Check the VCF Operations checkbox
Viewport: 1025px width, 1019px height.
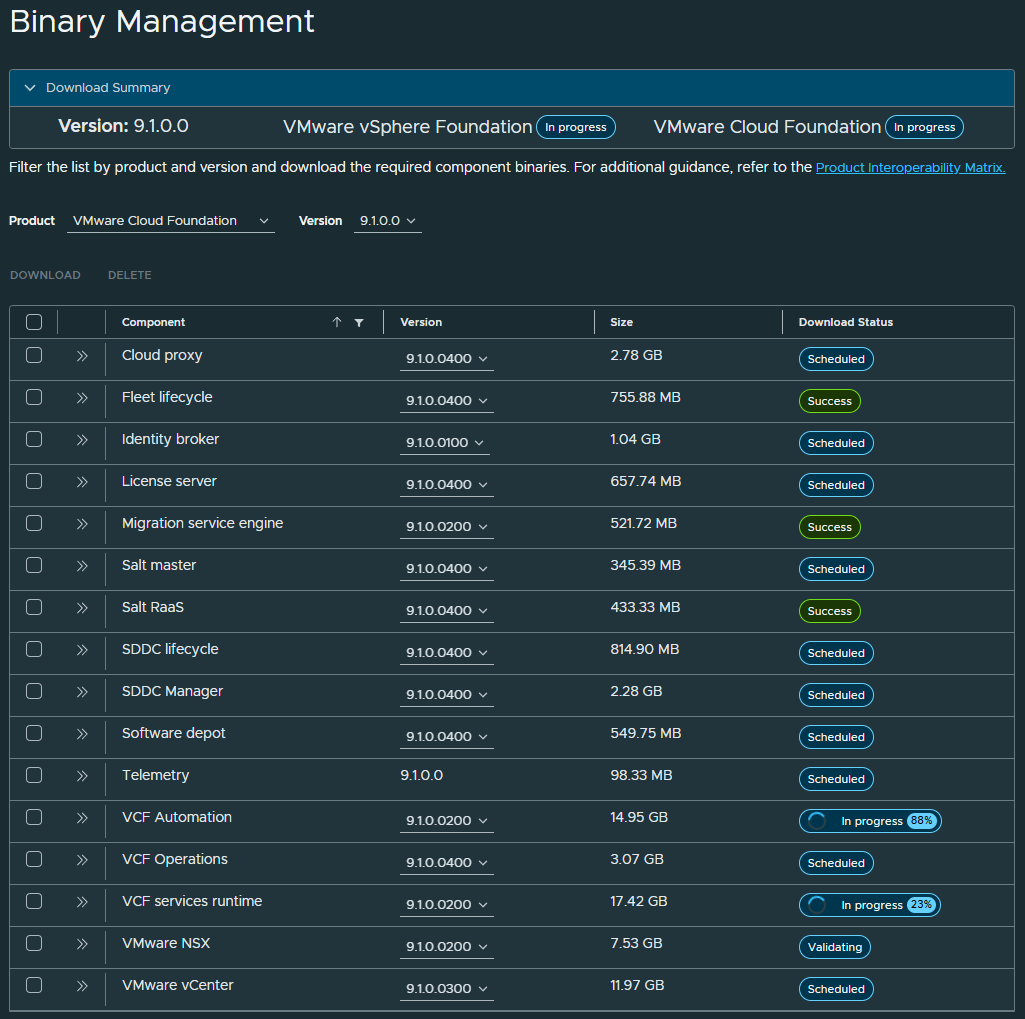[x=34, y=859]
